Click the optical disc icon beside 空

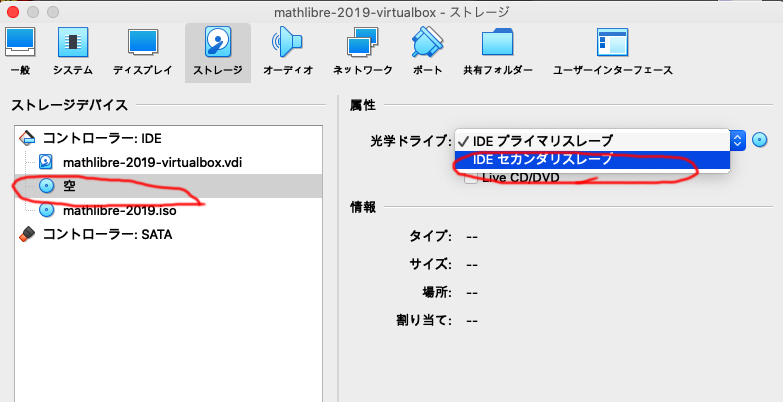coord(46,186)
